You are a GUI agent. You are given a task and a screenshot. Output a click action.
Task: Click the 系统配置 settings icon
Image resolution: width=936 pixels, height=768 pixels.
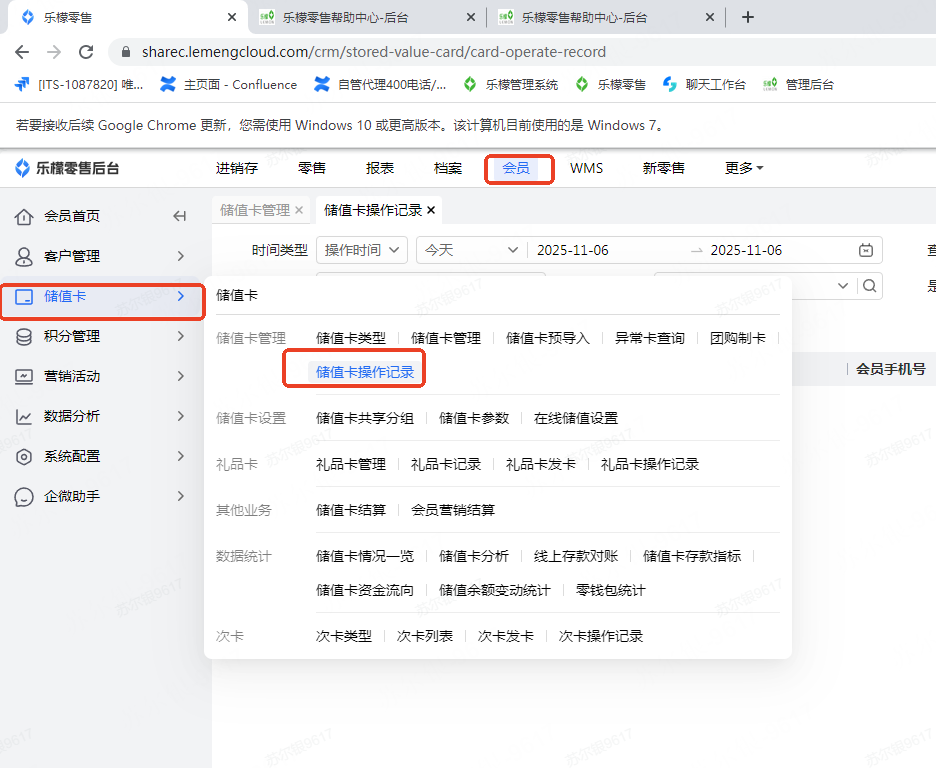24,457
